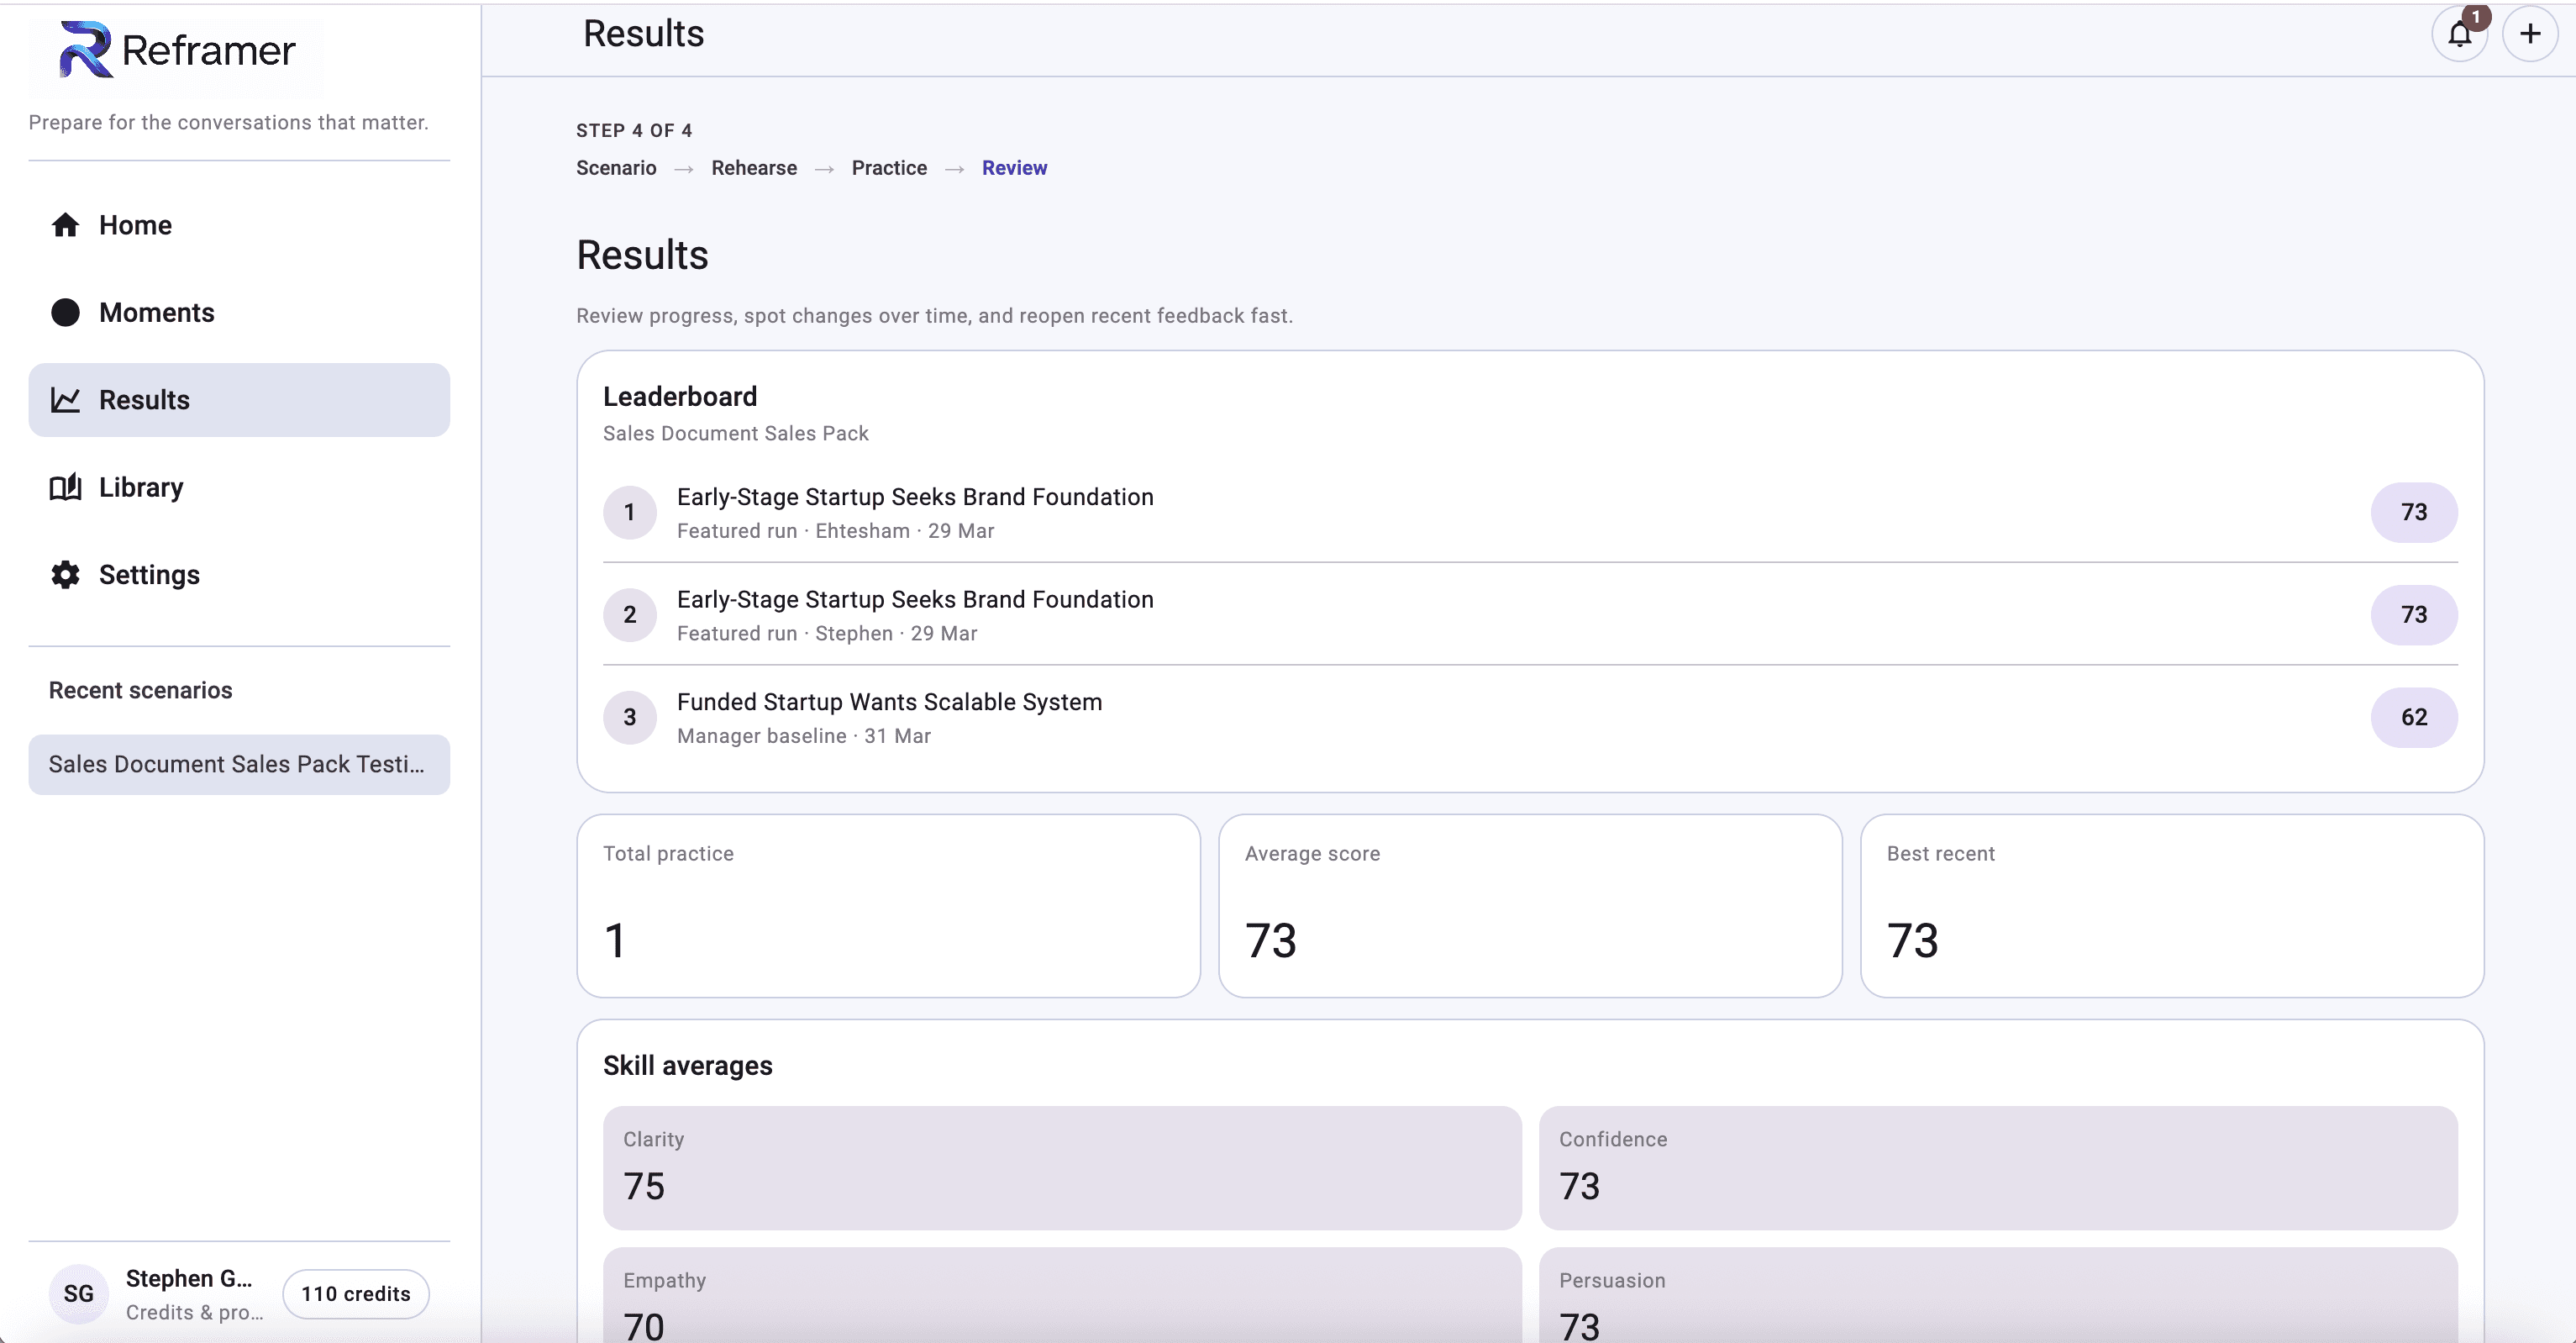Viewport: 2576px width, 1343px height.
Task: Go to Scenario step in breadcrumb
Action: click(616, 168)
